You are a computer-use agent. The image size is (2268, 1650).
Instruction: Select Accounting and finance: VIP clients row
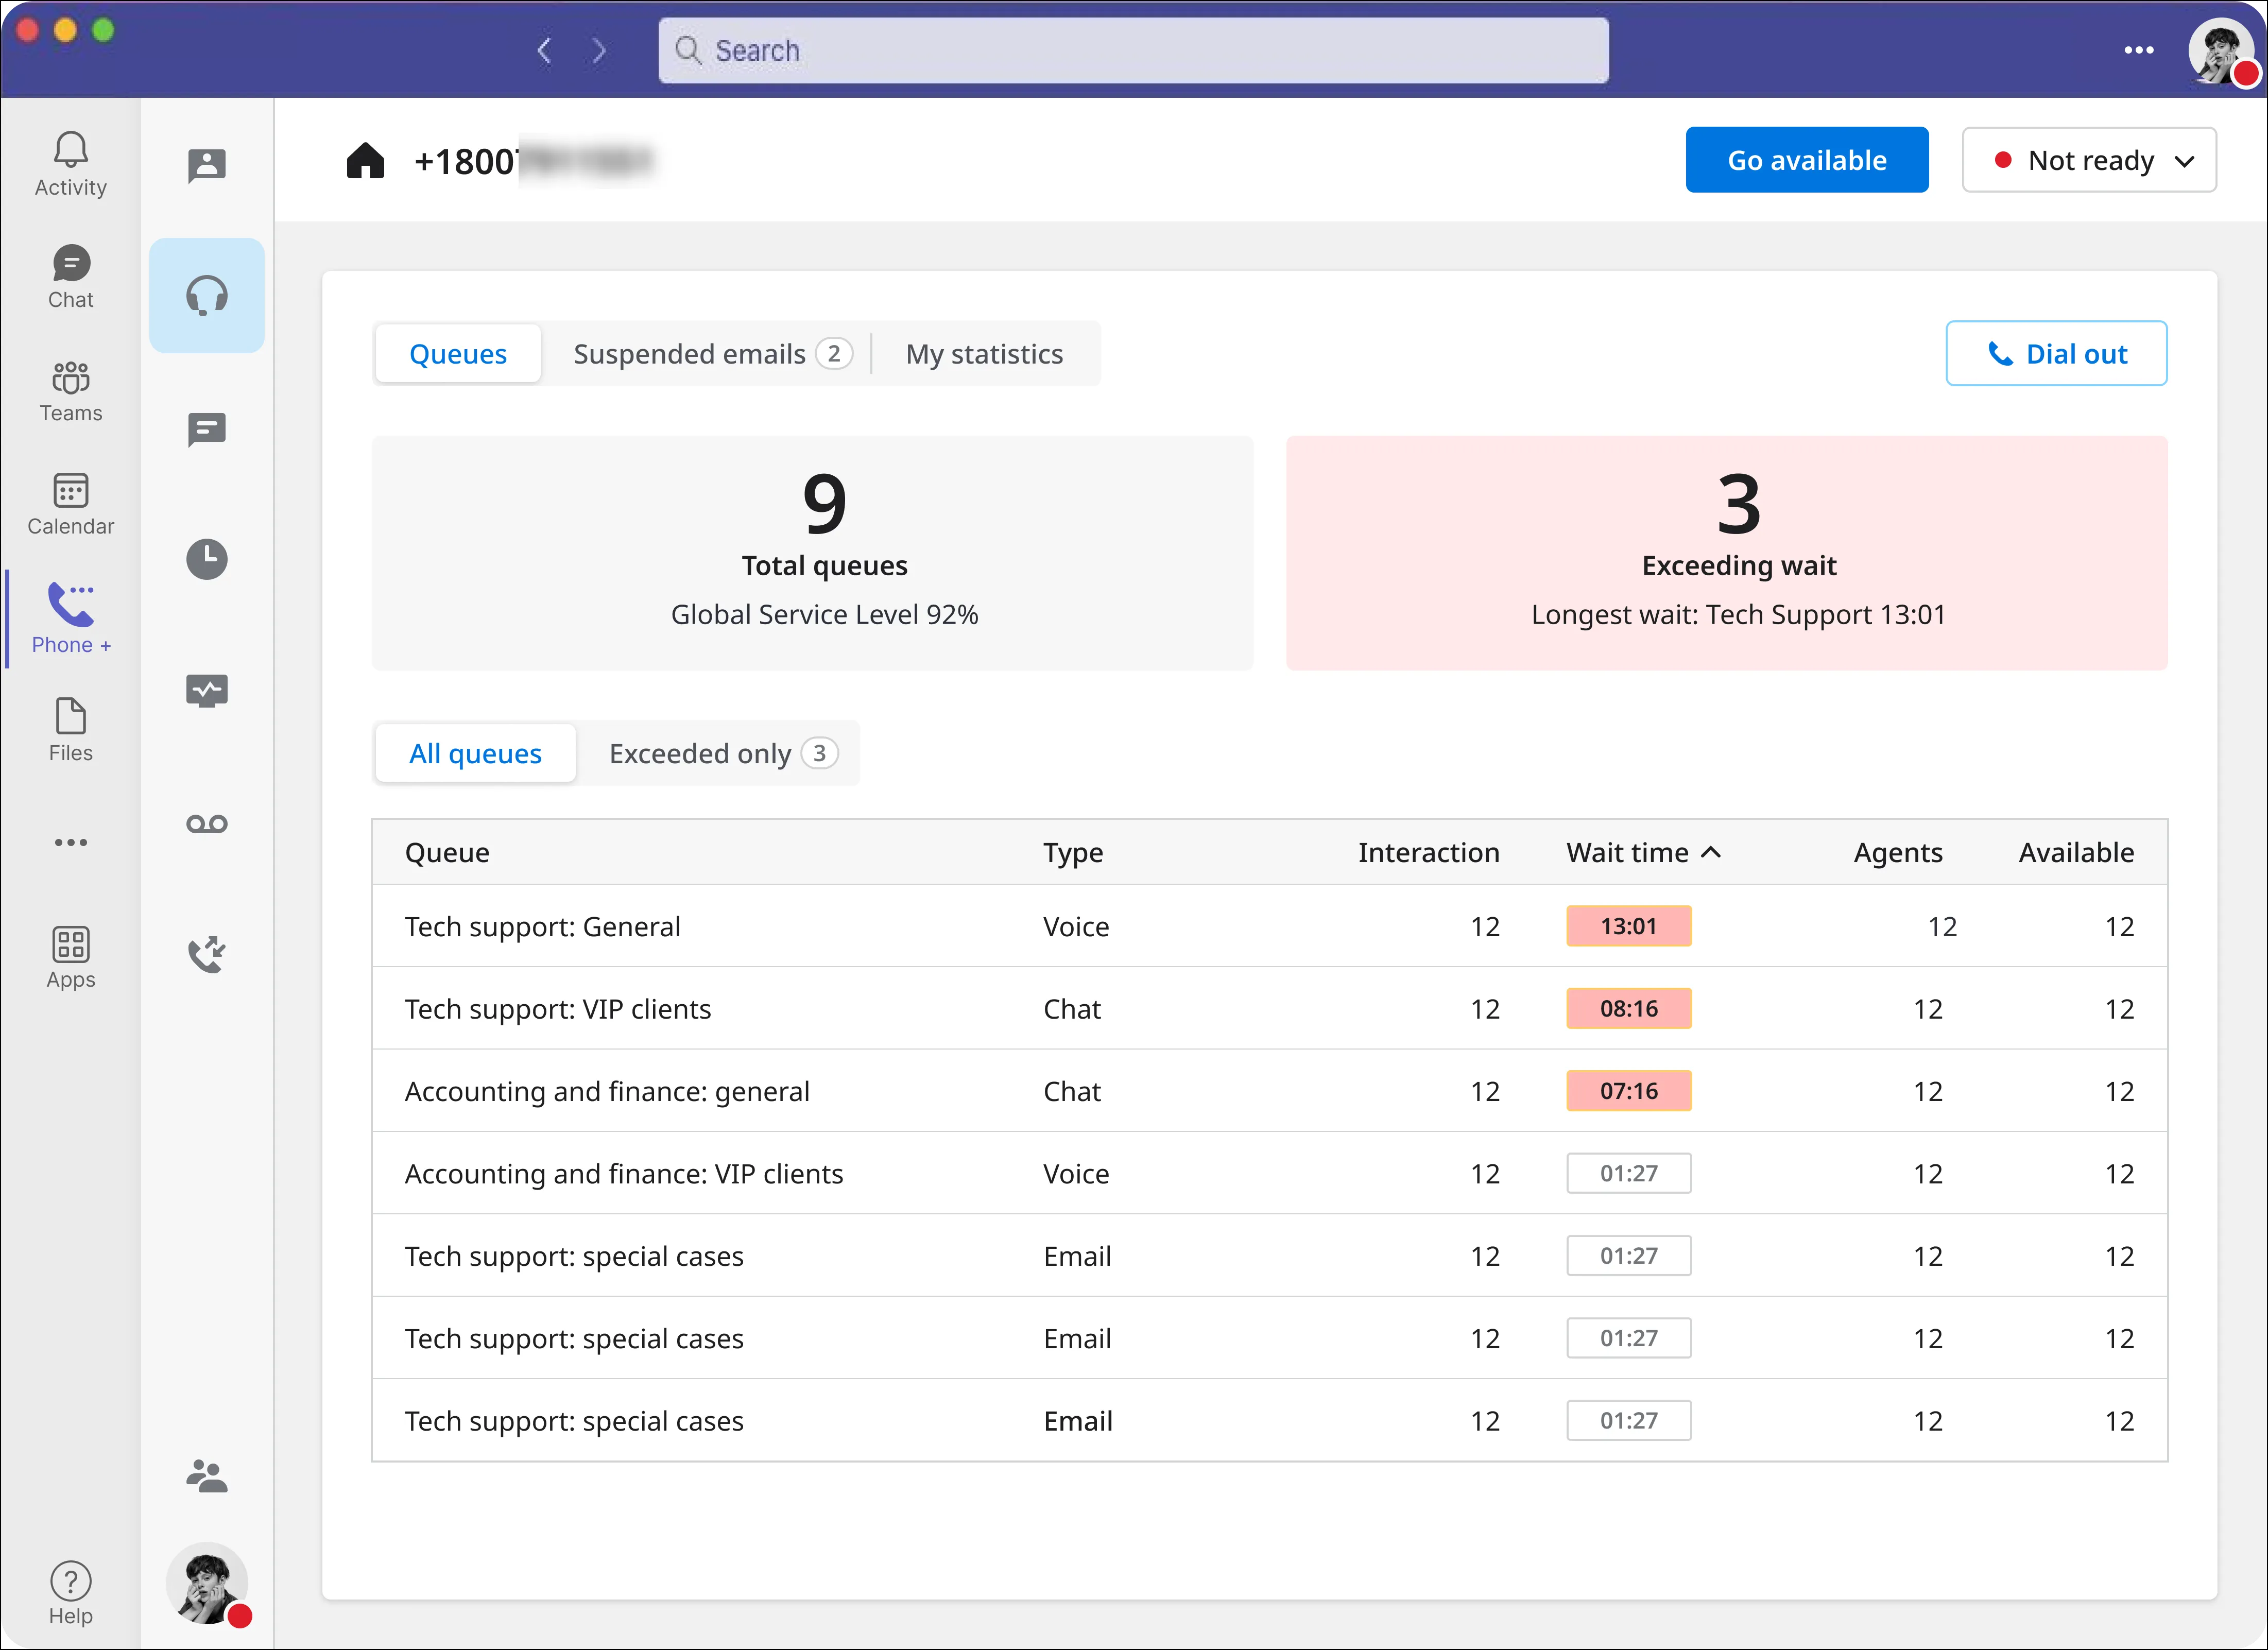click(x=1269, y=1174)
